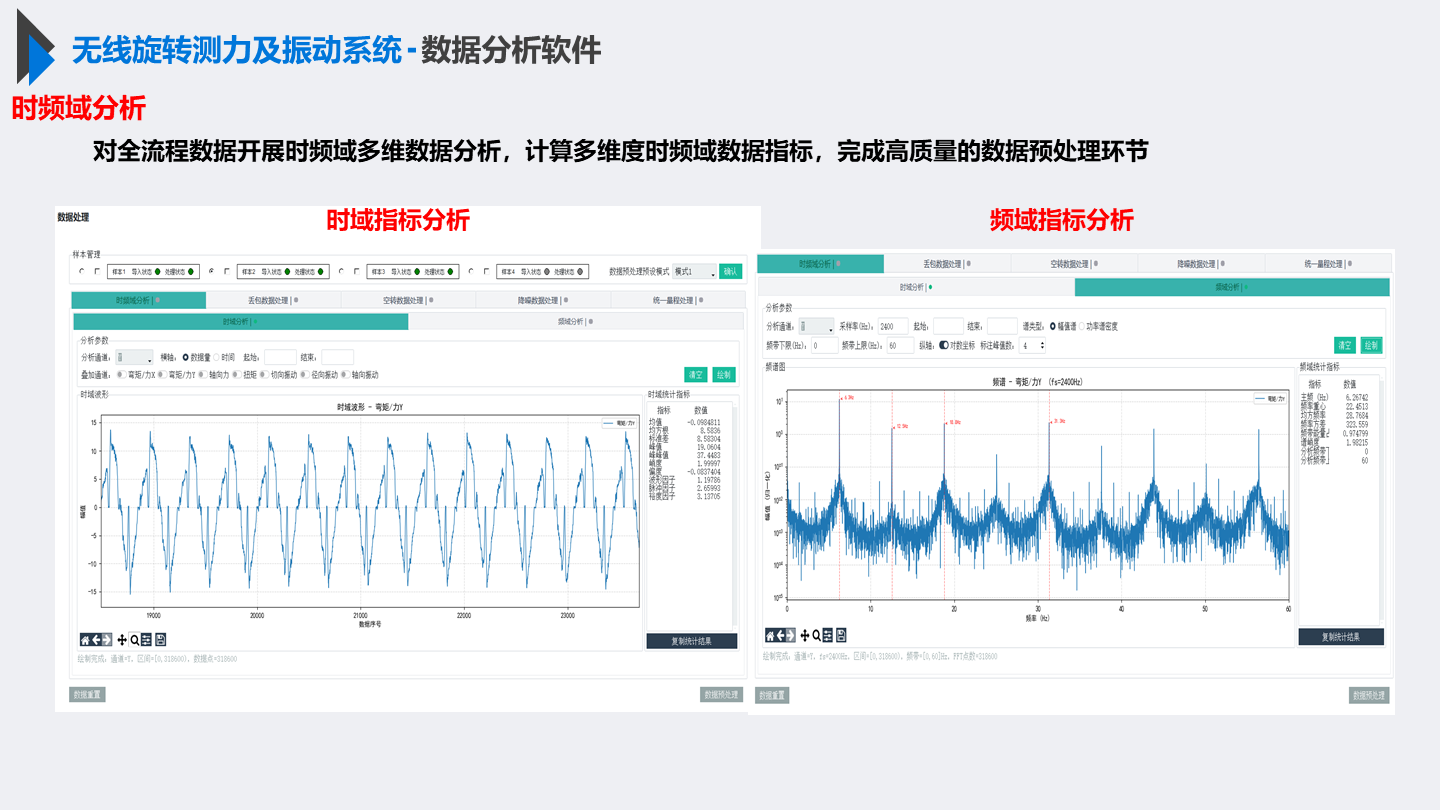1440x810 pixels.
Task: Toggle 径向振动 overlay channel
Action: coord(305,375)
